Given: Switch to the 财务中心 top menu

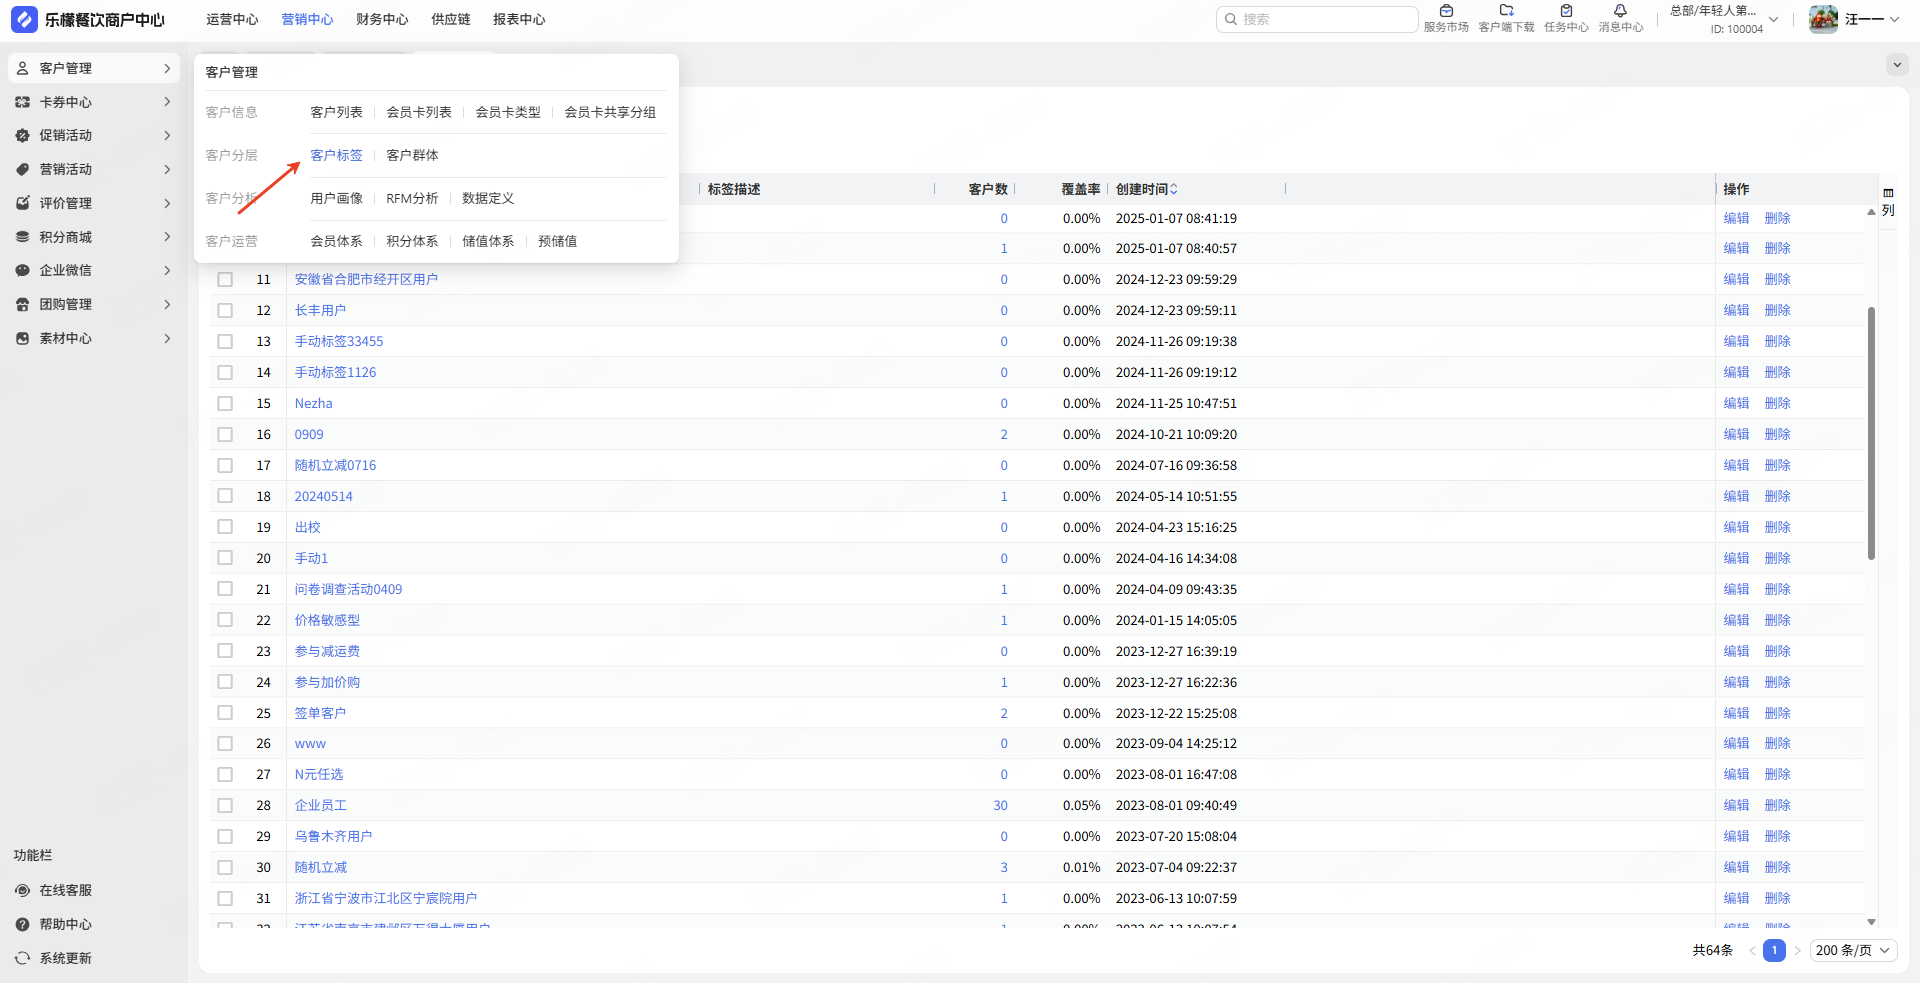Looking at the screenshot, I should click(382, 19).
